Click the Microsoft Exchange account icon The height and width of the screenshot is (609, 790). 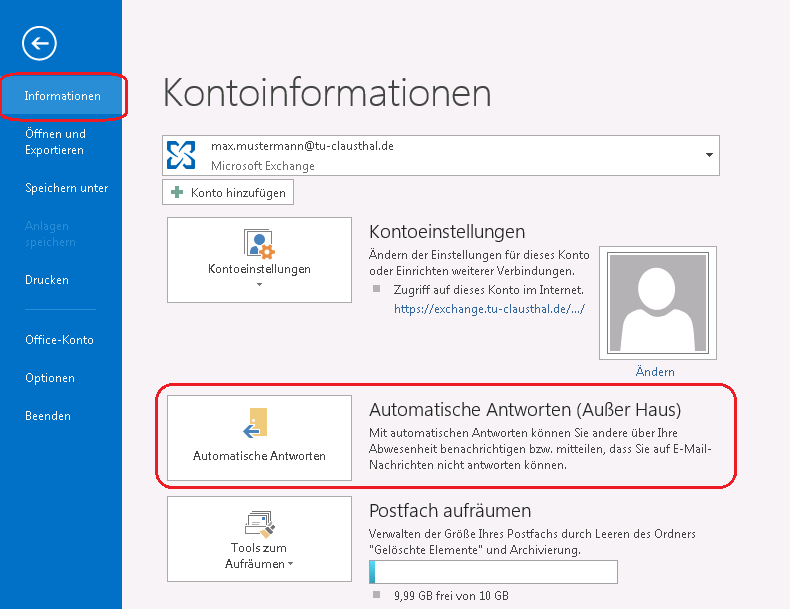[181, 155]
